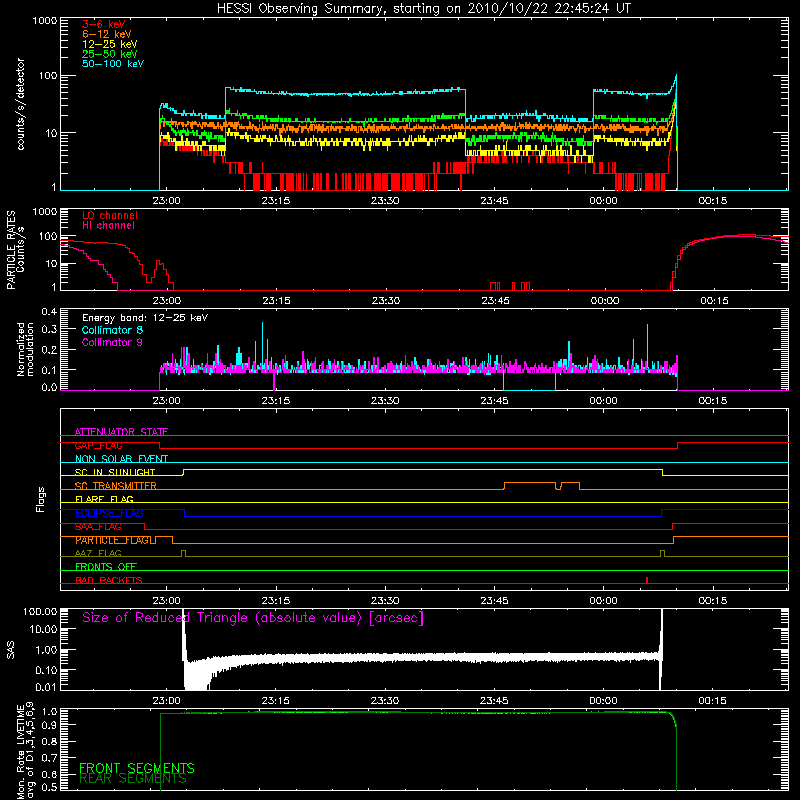800x800 pixels.
Task: Click the REAR SEGMENTS legend label
Action: 133,779
